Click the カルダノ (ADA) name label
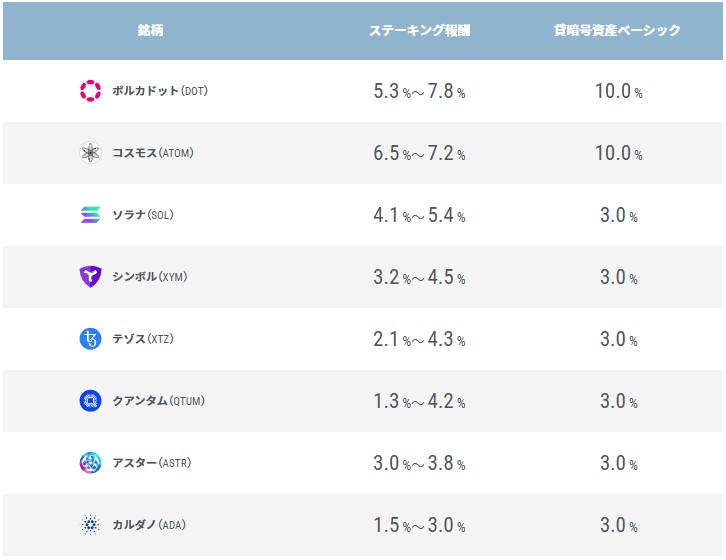The height and width of the screenshot is (560, 726). click(x=149, y=525)
